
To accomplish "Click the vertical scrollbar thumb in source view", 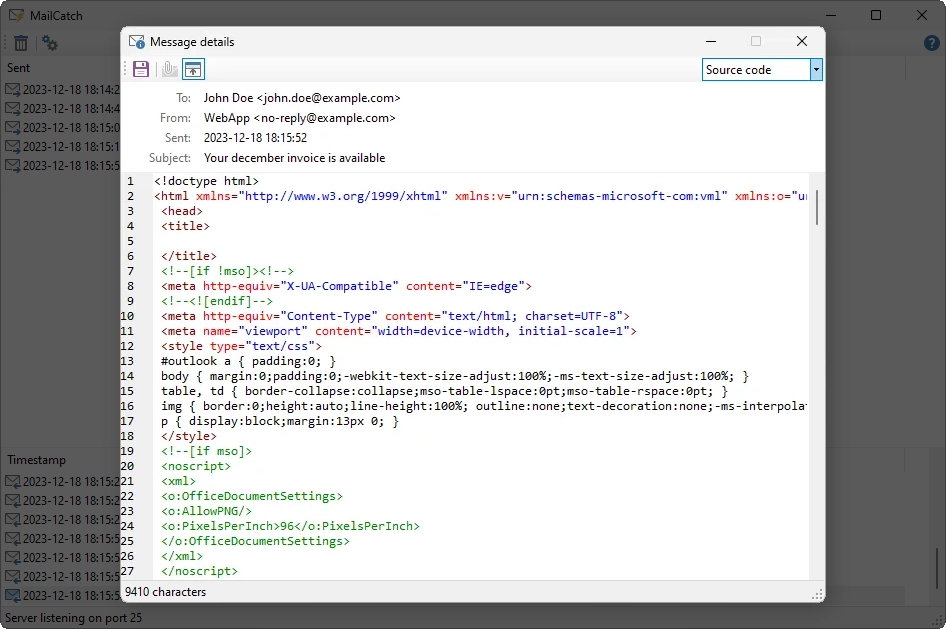I will 817,207.
